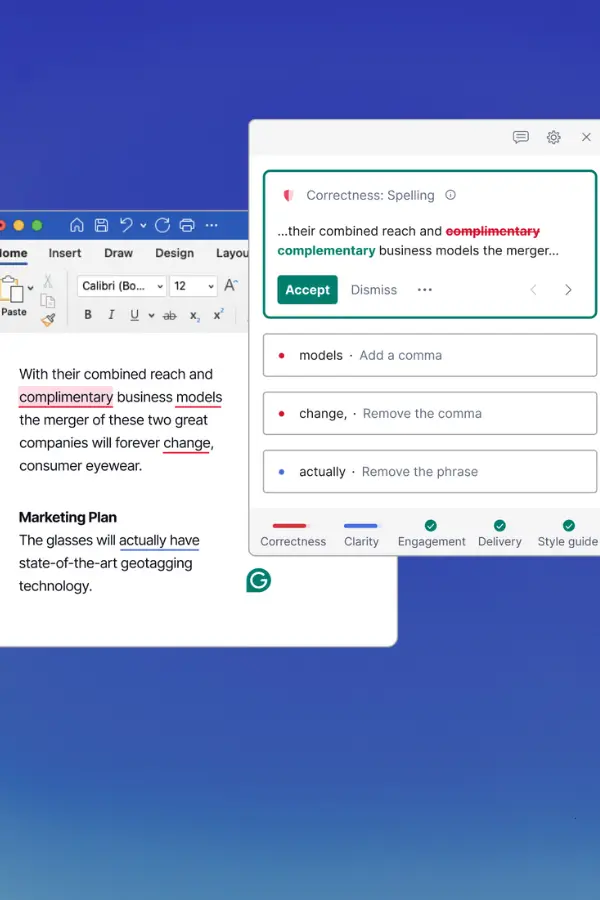
Task: Click the Print icon in title bar
Action: (x=187, y=225)
